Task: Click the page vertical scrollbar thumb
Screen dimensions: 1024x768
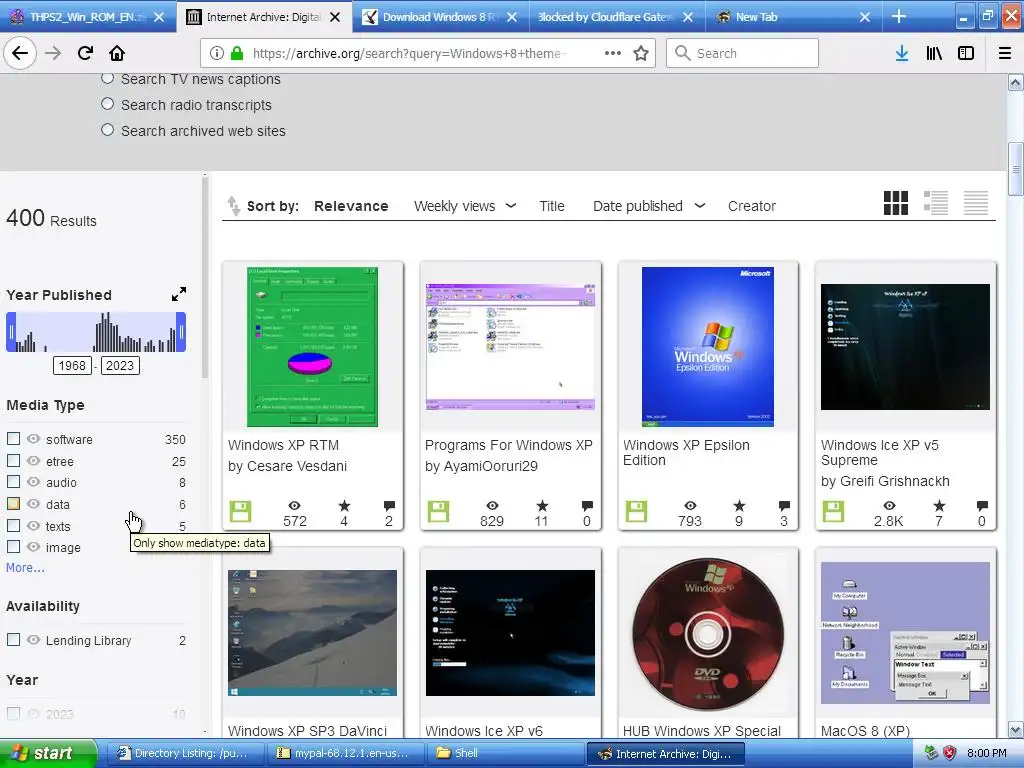Action: click(x=1016, y=168)
